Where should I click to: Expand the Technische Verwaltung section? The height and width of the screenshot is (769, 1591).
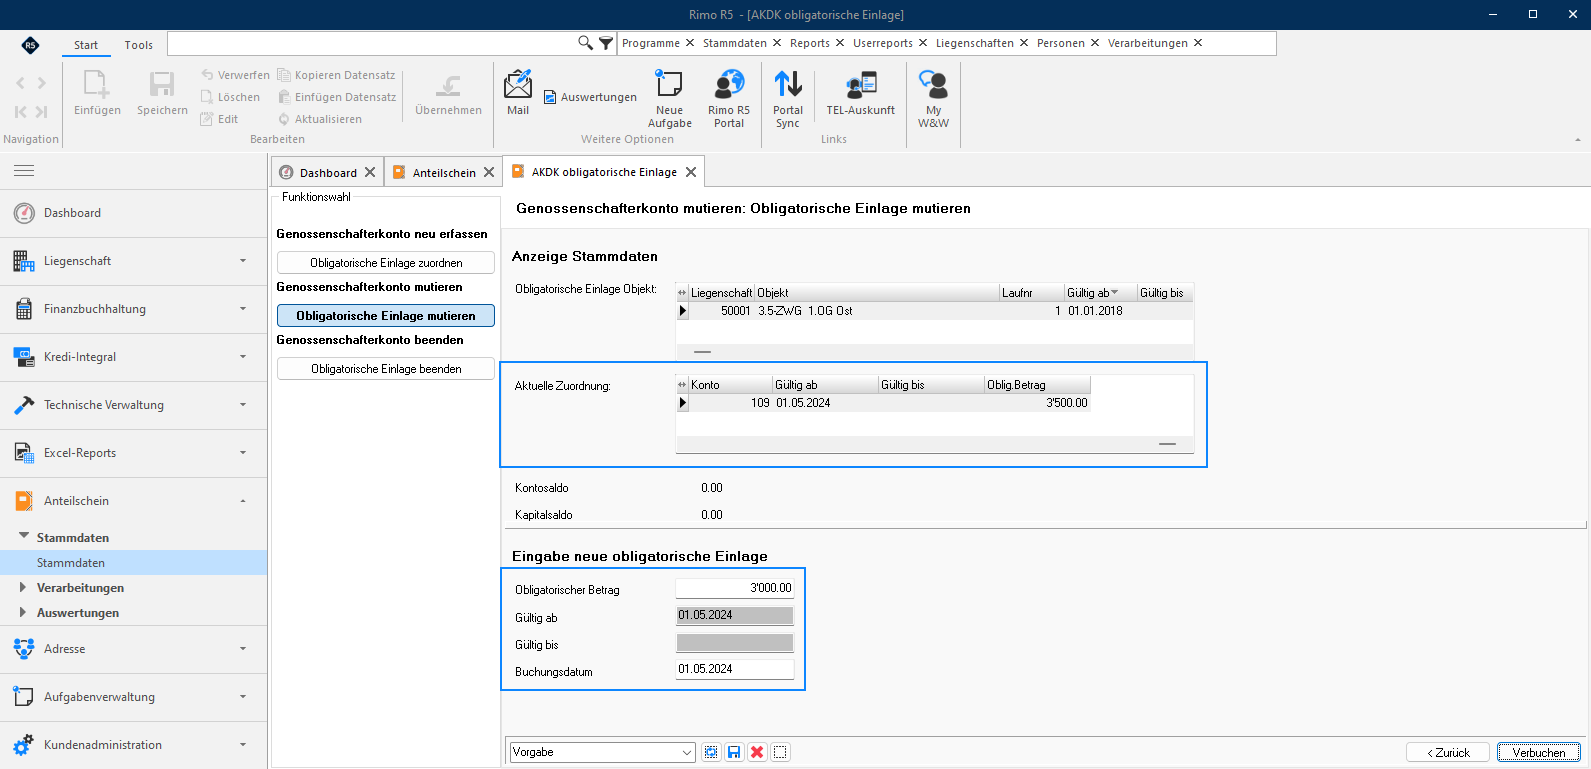tap(134, 405)
